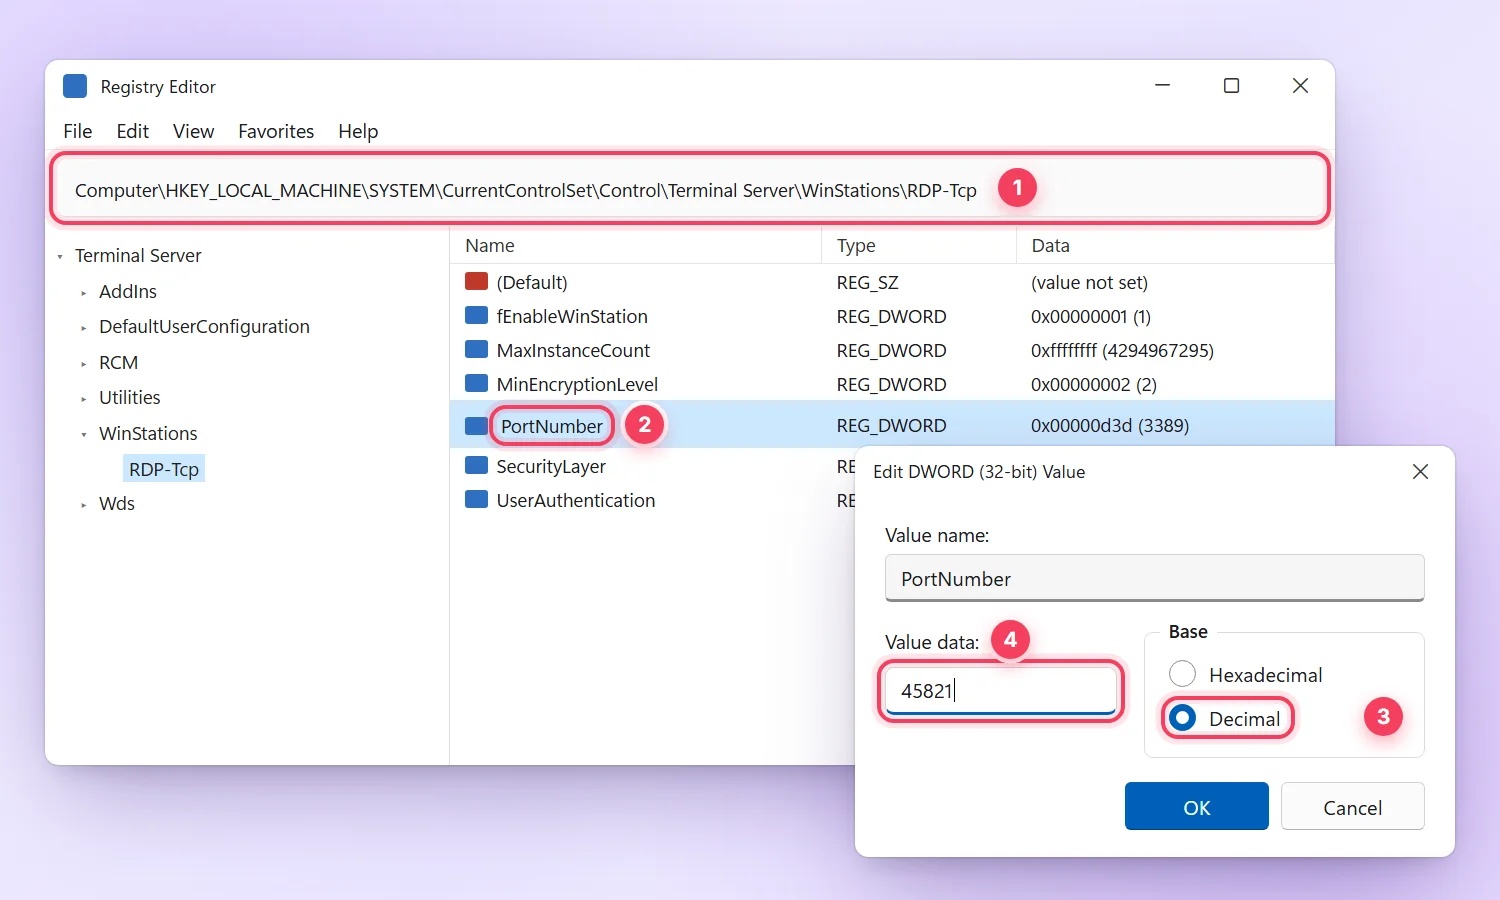1500x900 pixels.
Task: Click the PortNumber DWORD icon
Action: click(x=476, y=426)
